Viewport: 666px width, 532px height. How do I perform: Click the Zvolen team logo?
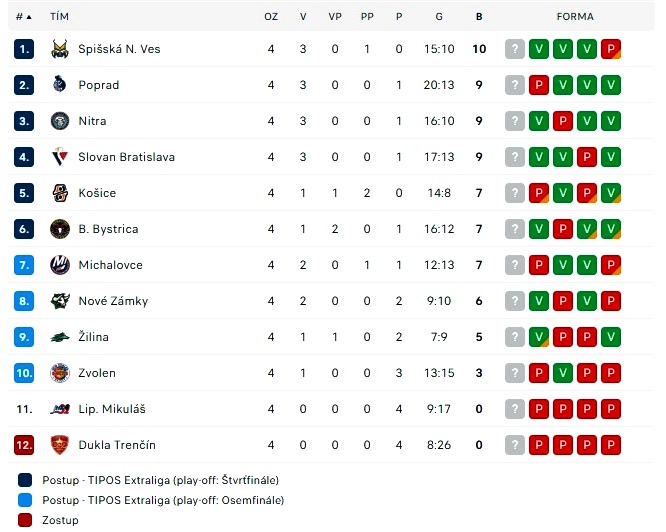click(60, 373)
